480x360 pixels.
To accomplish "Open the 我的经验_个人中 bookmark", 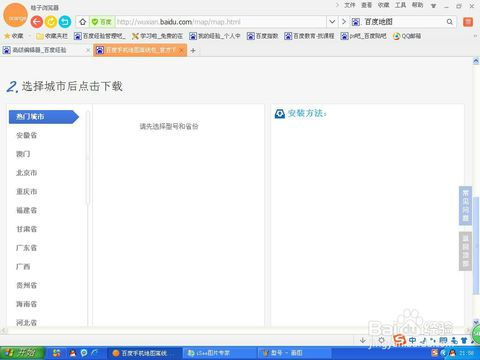I will 215,36.
